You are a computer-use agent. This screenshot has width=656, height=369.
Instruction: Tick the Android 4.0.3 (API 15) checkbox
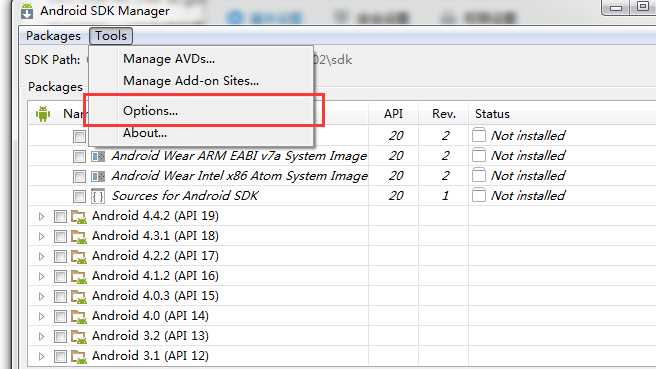click(60, 297)
